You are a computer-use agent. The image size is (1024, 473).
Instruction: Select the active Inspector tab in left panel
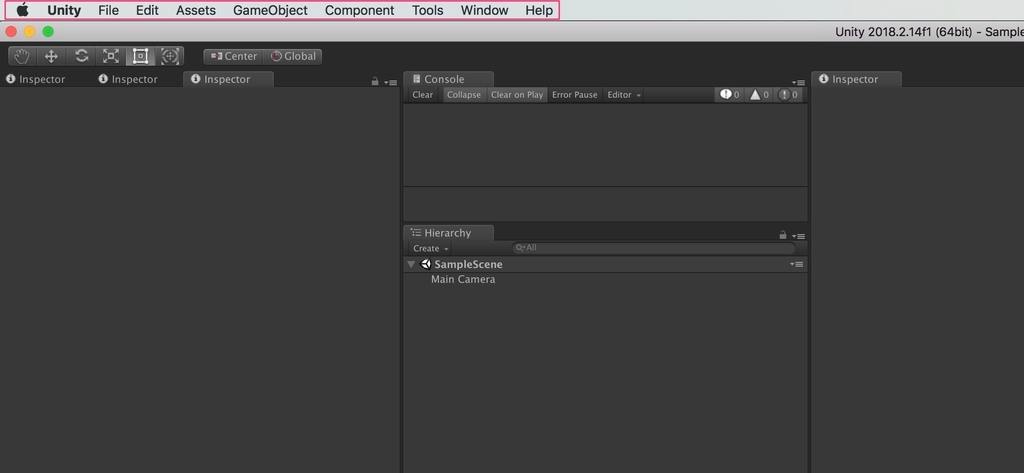point(228,79)
